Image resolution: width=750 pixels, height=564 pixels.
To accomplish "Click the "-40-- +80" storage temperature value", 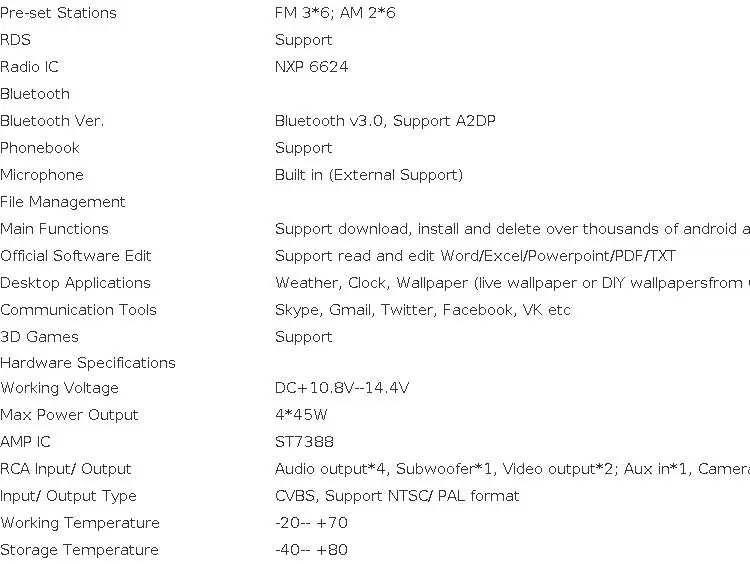I will pyautogui.click(x=311, y=550).
